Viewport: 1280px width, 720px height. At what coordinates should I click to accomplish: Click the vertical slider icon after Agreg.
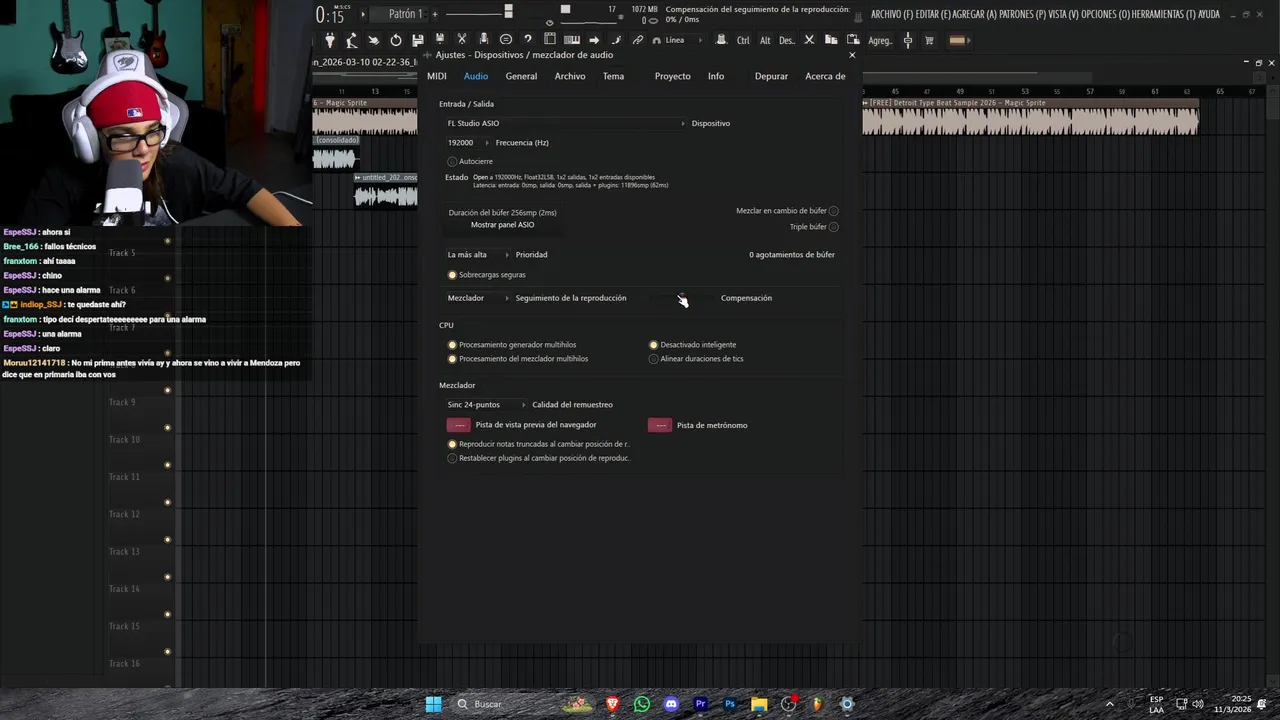[x=908, y=40]
